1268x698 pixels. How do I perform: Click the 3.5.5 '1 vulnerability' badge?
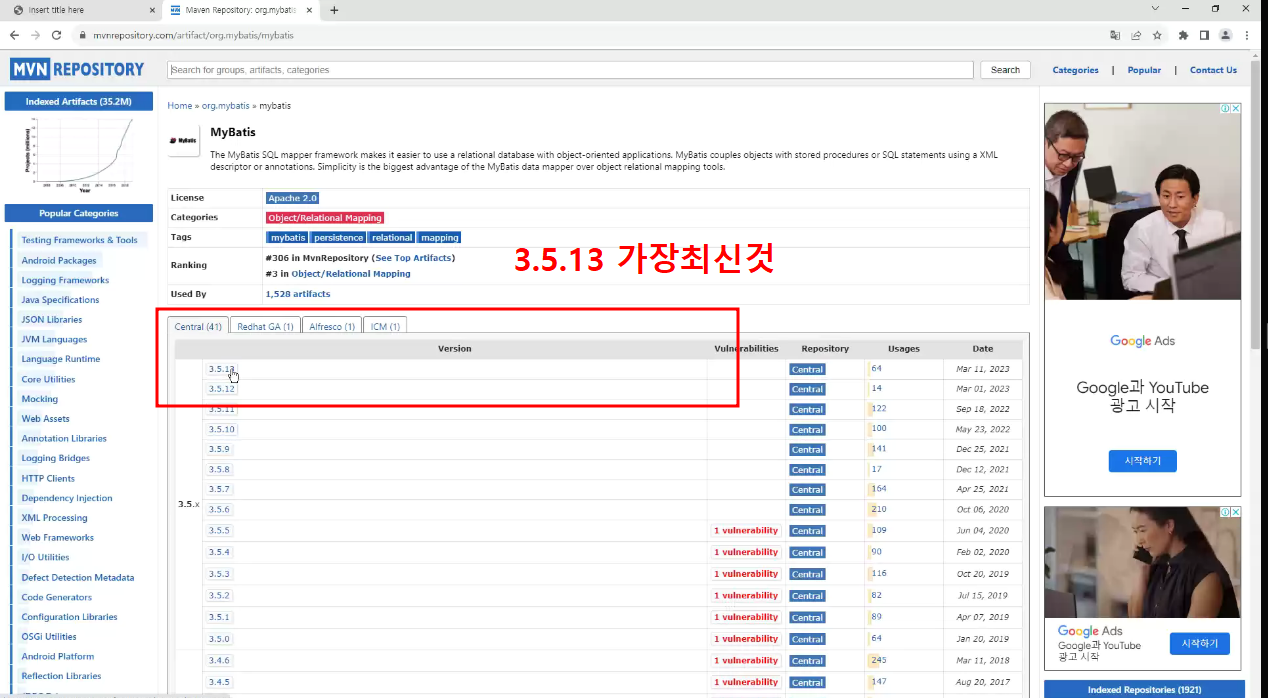click(x=746, y=530)
